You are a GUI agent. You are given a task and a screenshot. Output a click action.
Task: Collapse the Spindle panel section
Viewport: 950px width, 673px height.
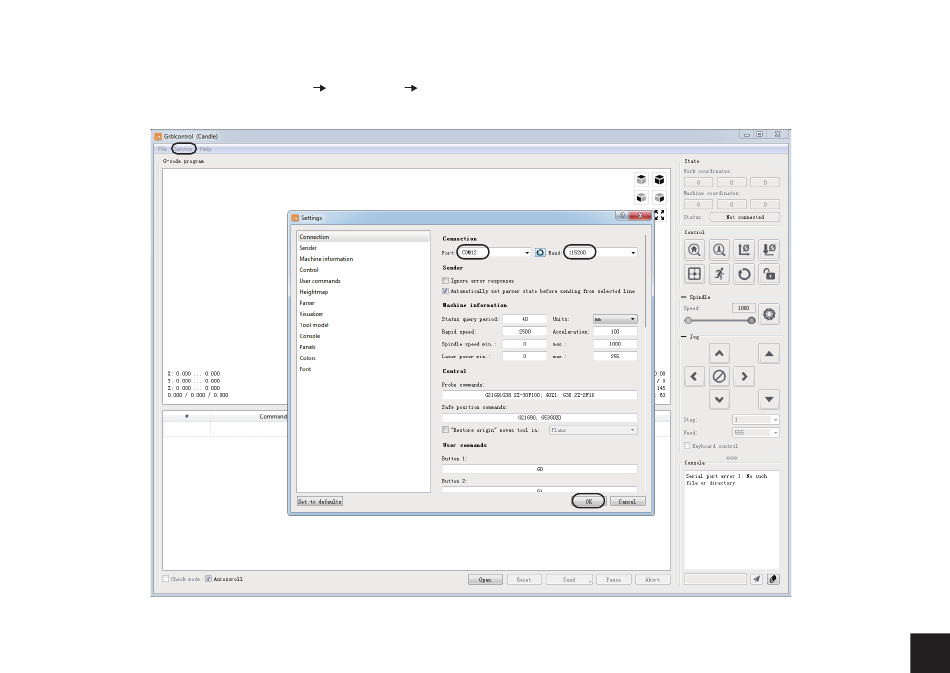684,297
